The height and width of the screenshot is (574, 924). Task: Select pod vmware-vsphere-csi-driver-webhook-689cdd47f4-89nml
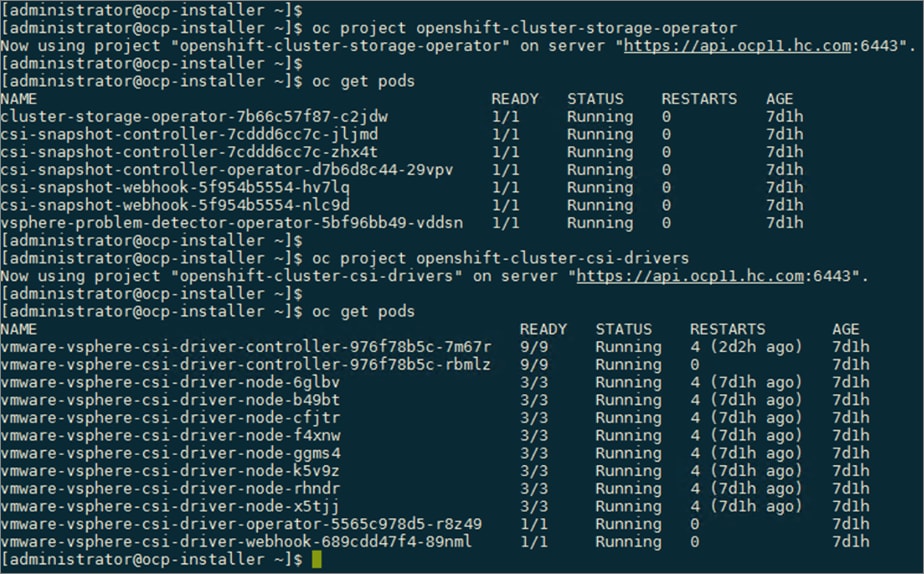click(x=236, y=542)
